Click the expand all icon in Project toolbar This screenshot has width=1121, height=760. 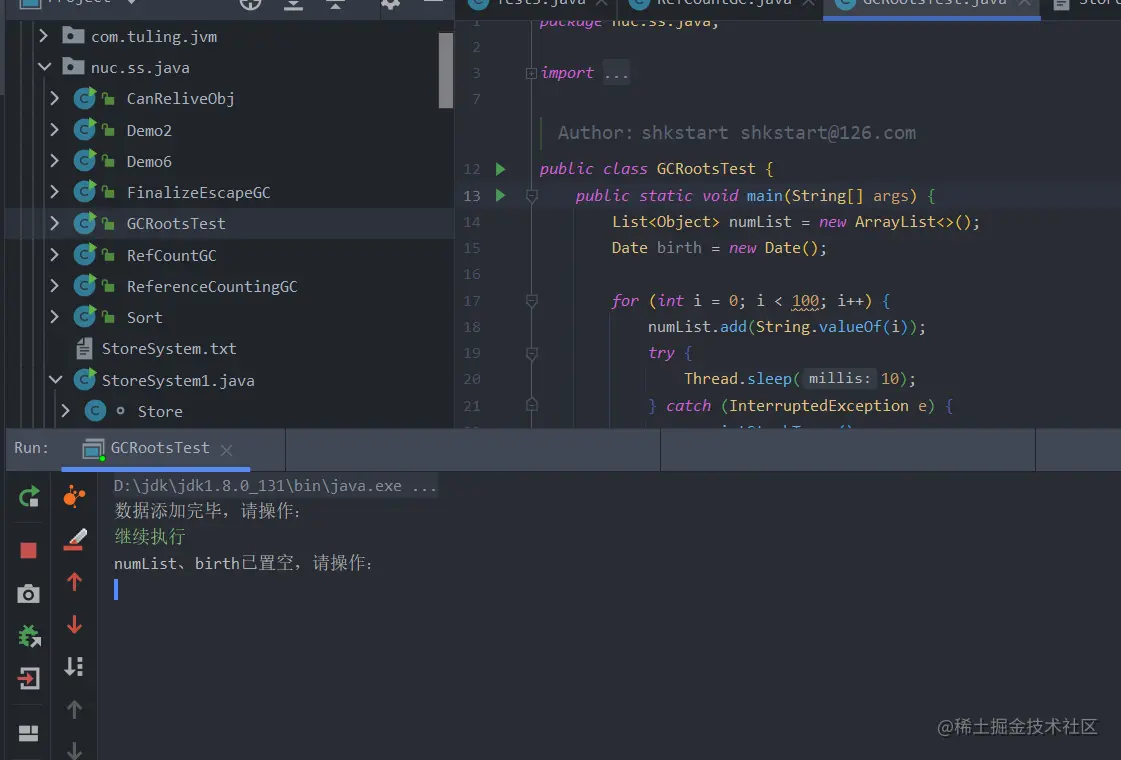[293, 4]
